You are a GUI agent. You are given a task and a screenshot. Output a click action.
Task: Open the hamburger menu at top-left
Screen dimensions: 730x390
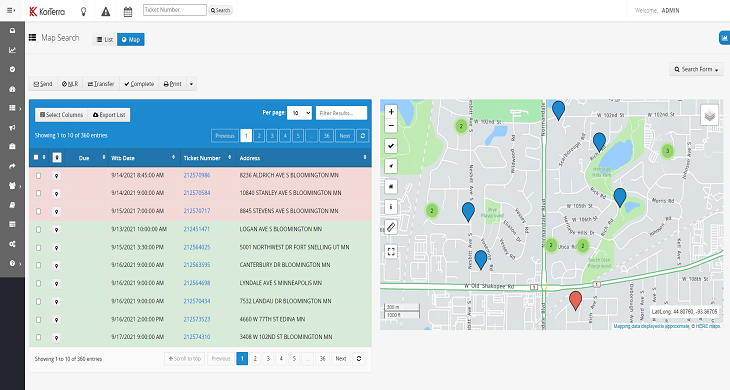pos(12,10)
